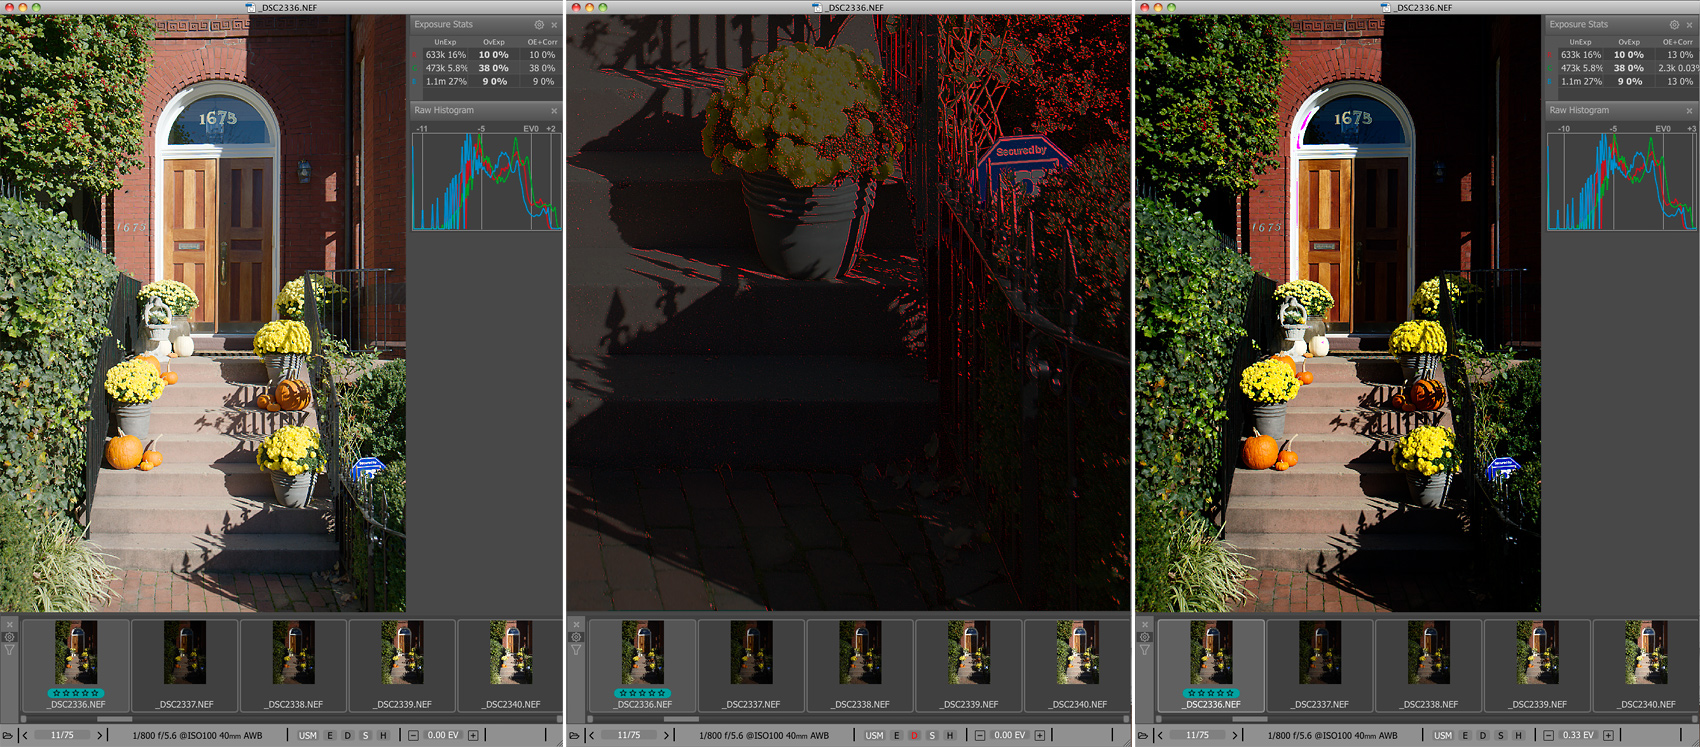Click filmstrip filter funnel in left window

coord(10,650)
